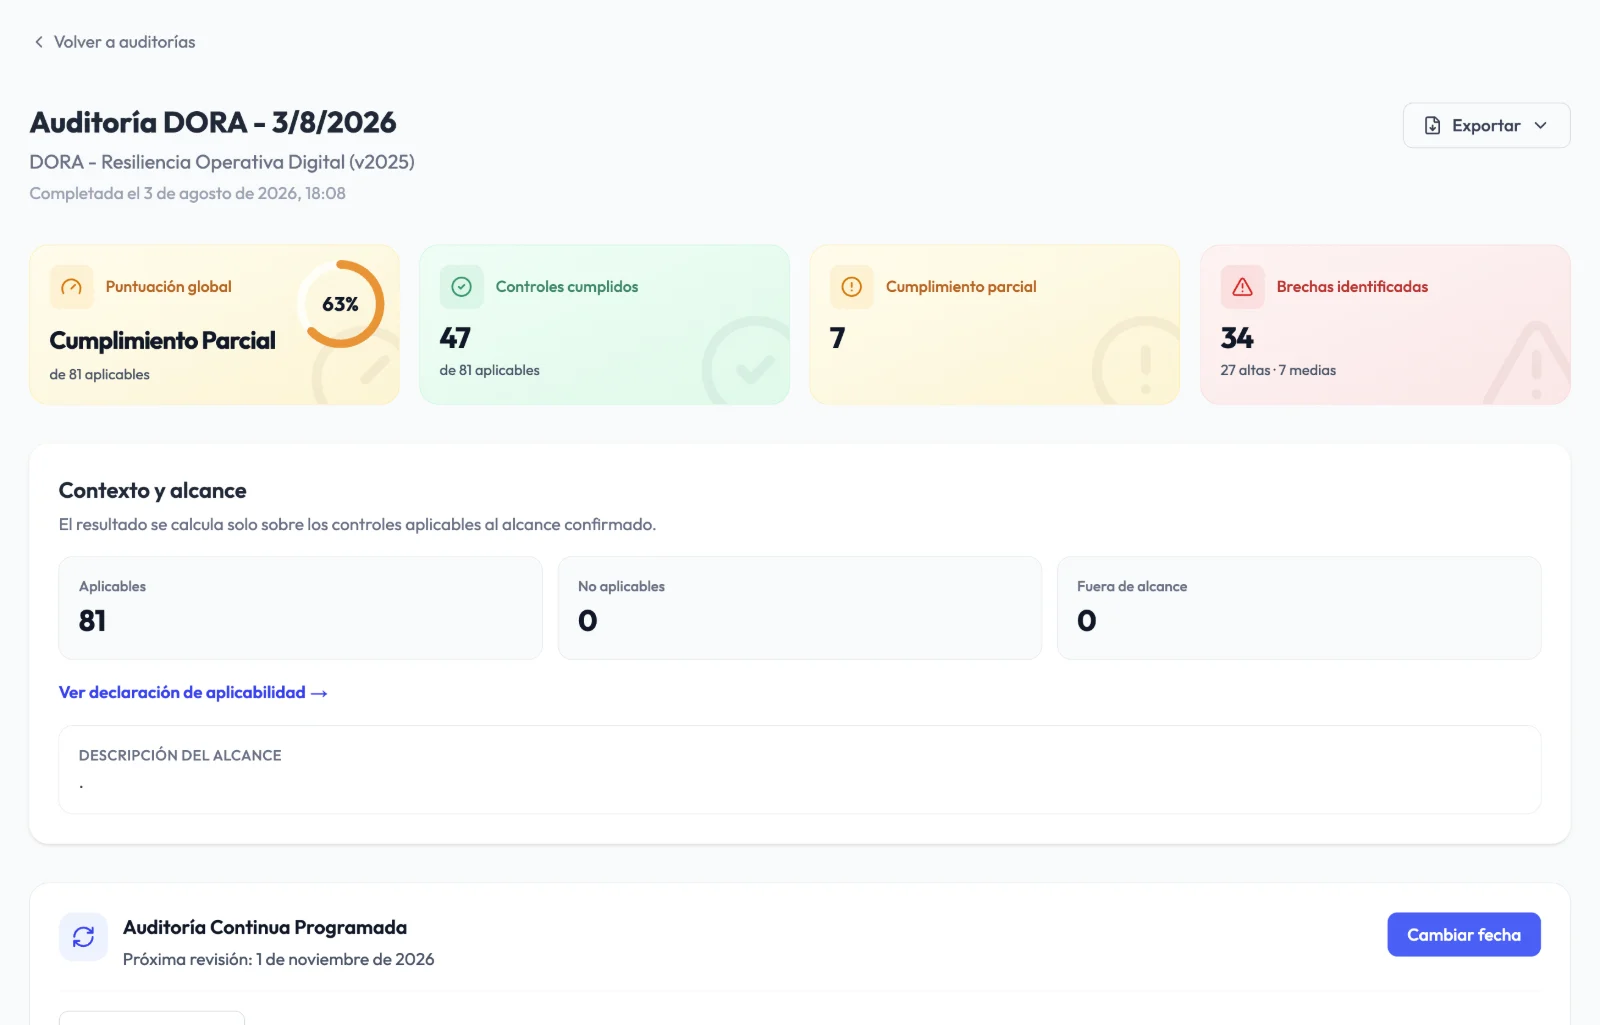
Task: Click the DORA - Resiliencia Operativa Digital (v2025) subtitle
Action: point(222,162)
